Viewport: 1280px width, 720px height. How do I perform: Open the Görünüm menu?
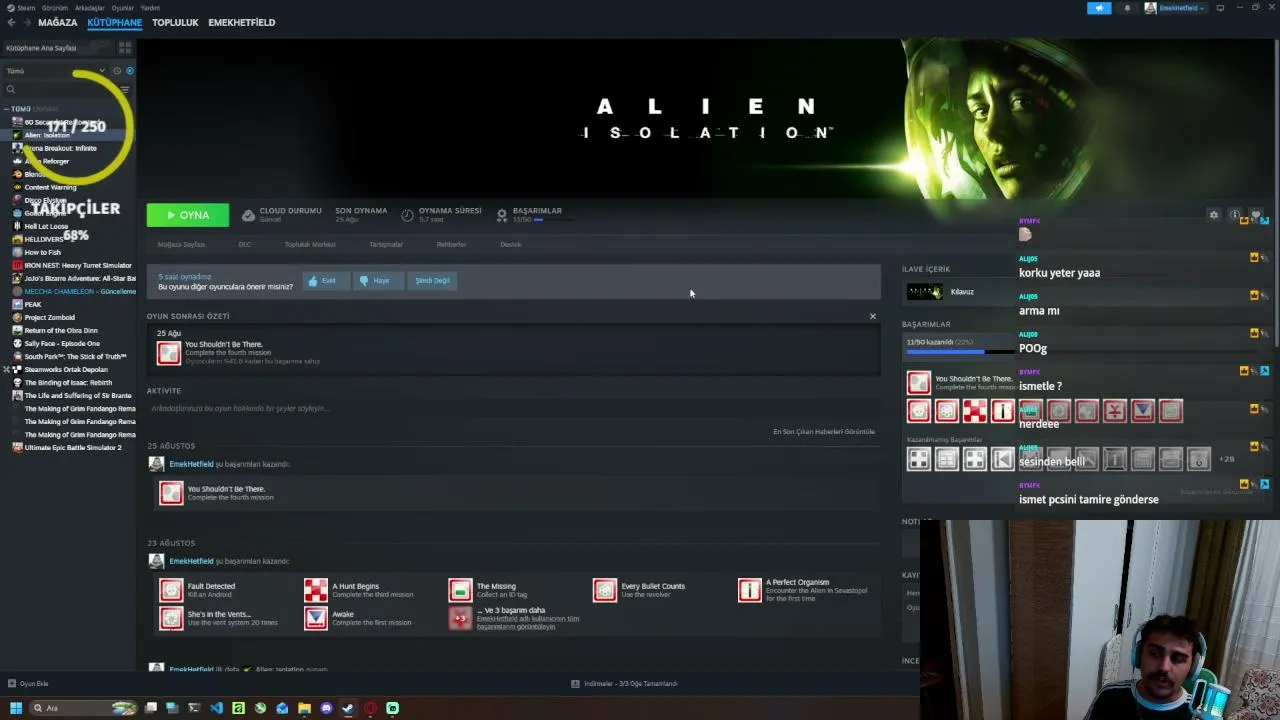coord(53,7)
